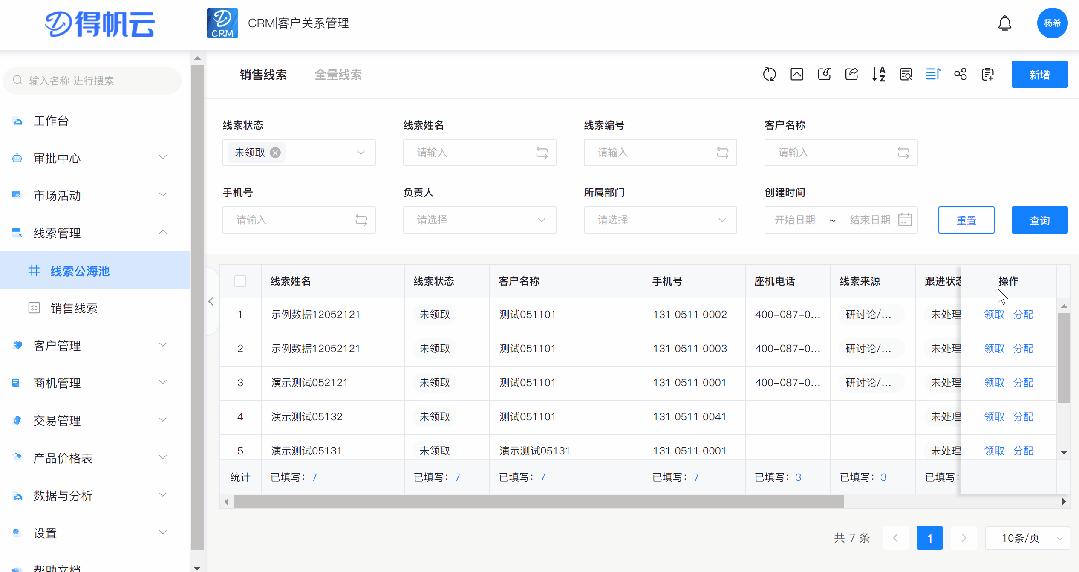Open the 线索状态 dropdown

click(299, 153)
